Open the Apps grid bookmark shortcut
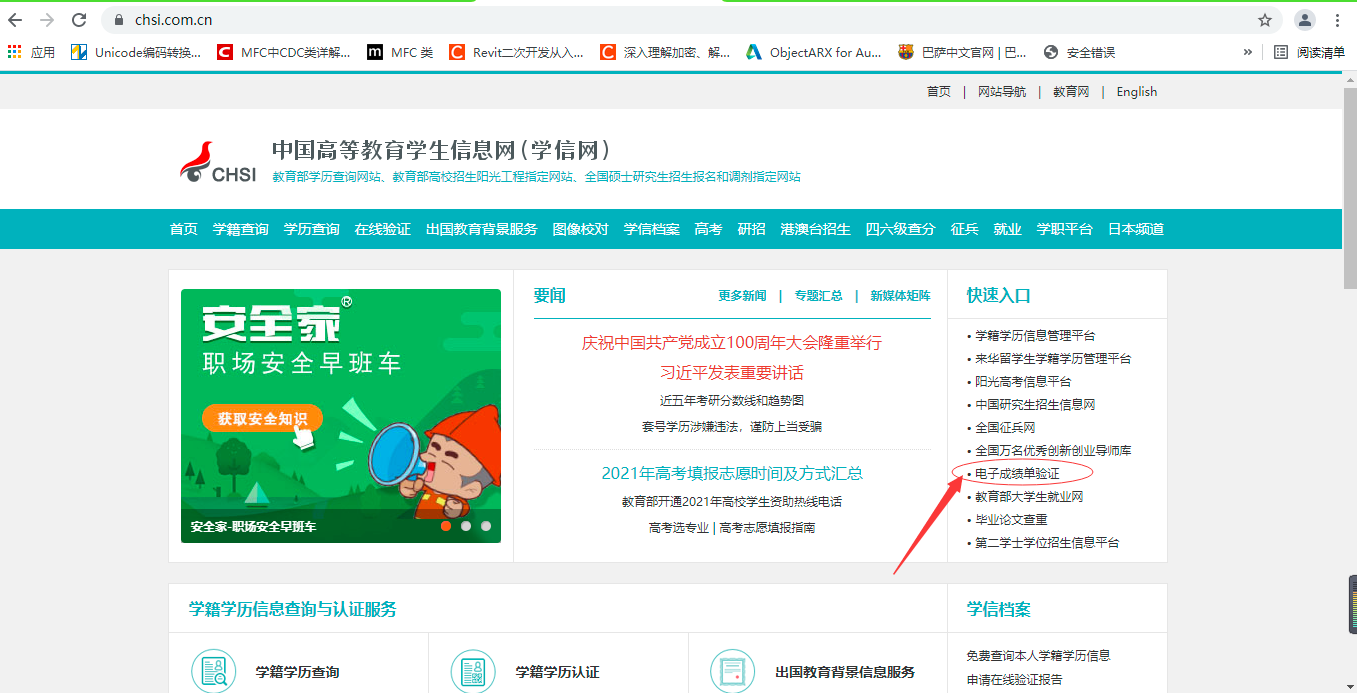 pyautogui.click(x=31, y=52)
